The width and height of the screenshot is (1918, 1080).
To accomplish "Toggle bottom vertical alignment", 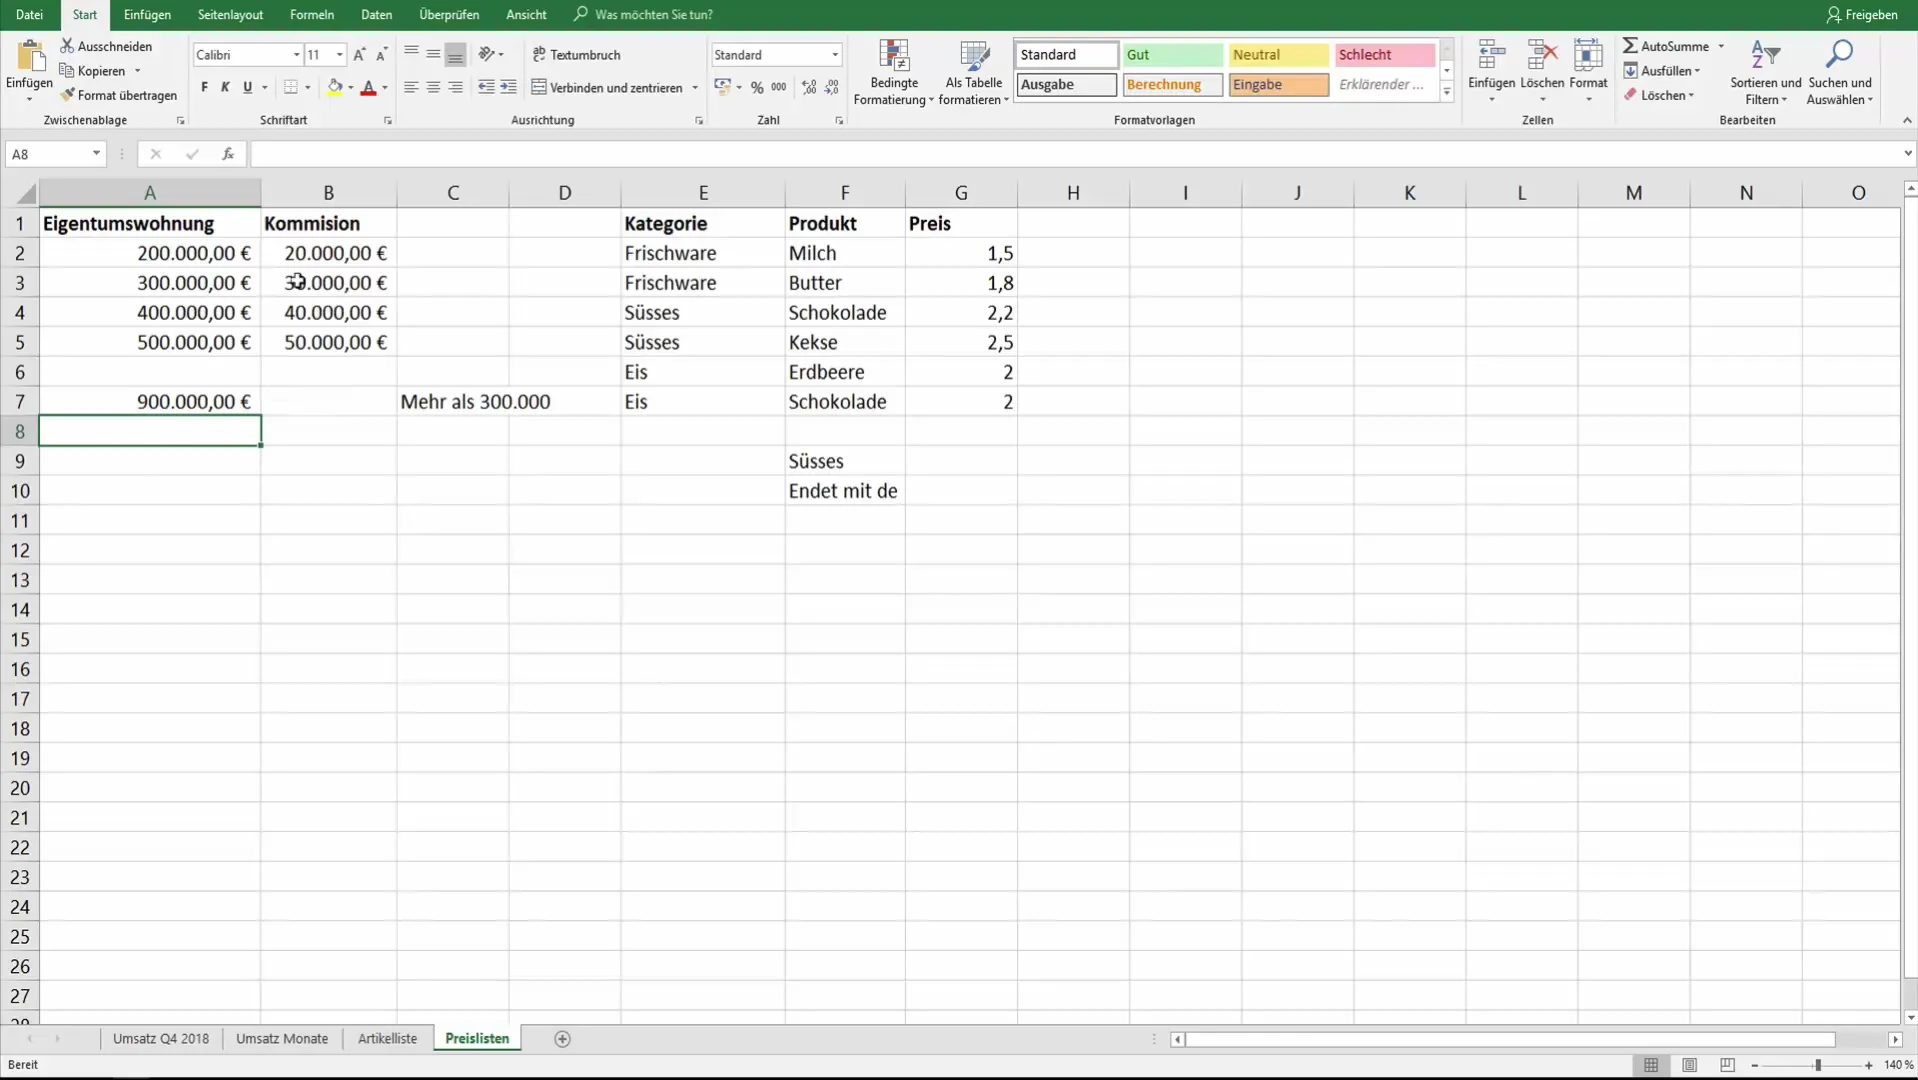I will [455, 55].
